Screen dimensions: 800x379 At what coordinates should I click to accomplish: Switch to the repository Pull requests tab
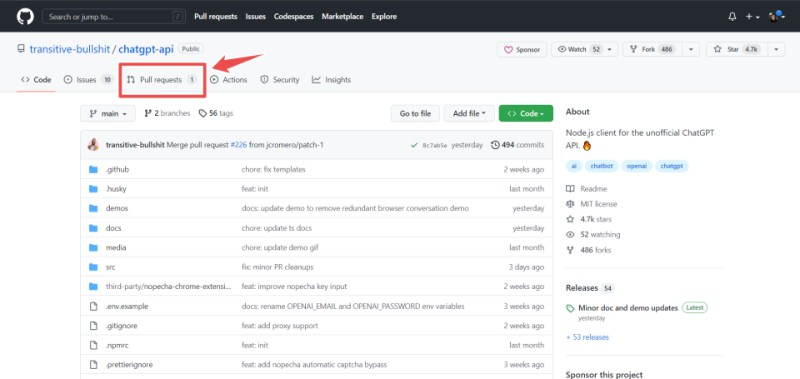(x=161, y=80)
